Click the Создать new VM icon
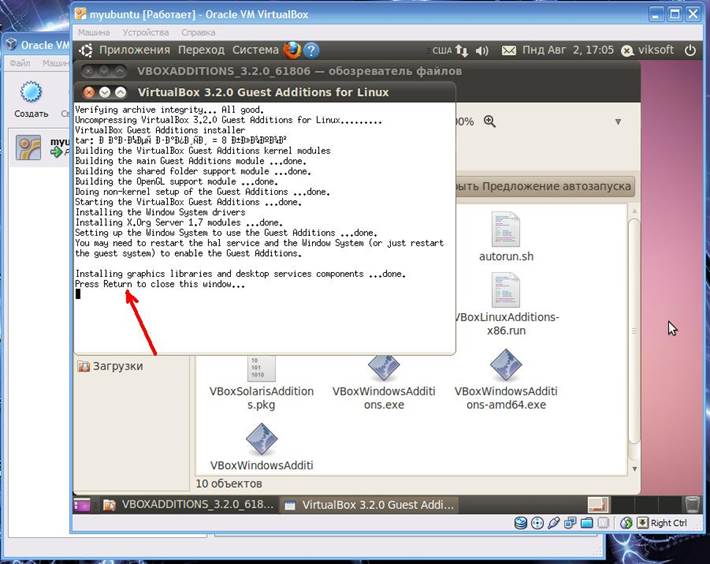 point(31,92)
